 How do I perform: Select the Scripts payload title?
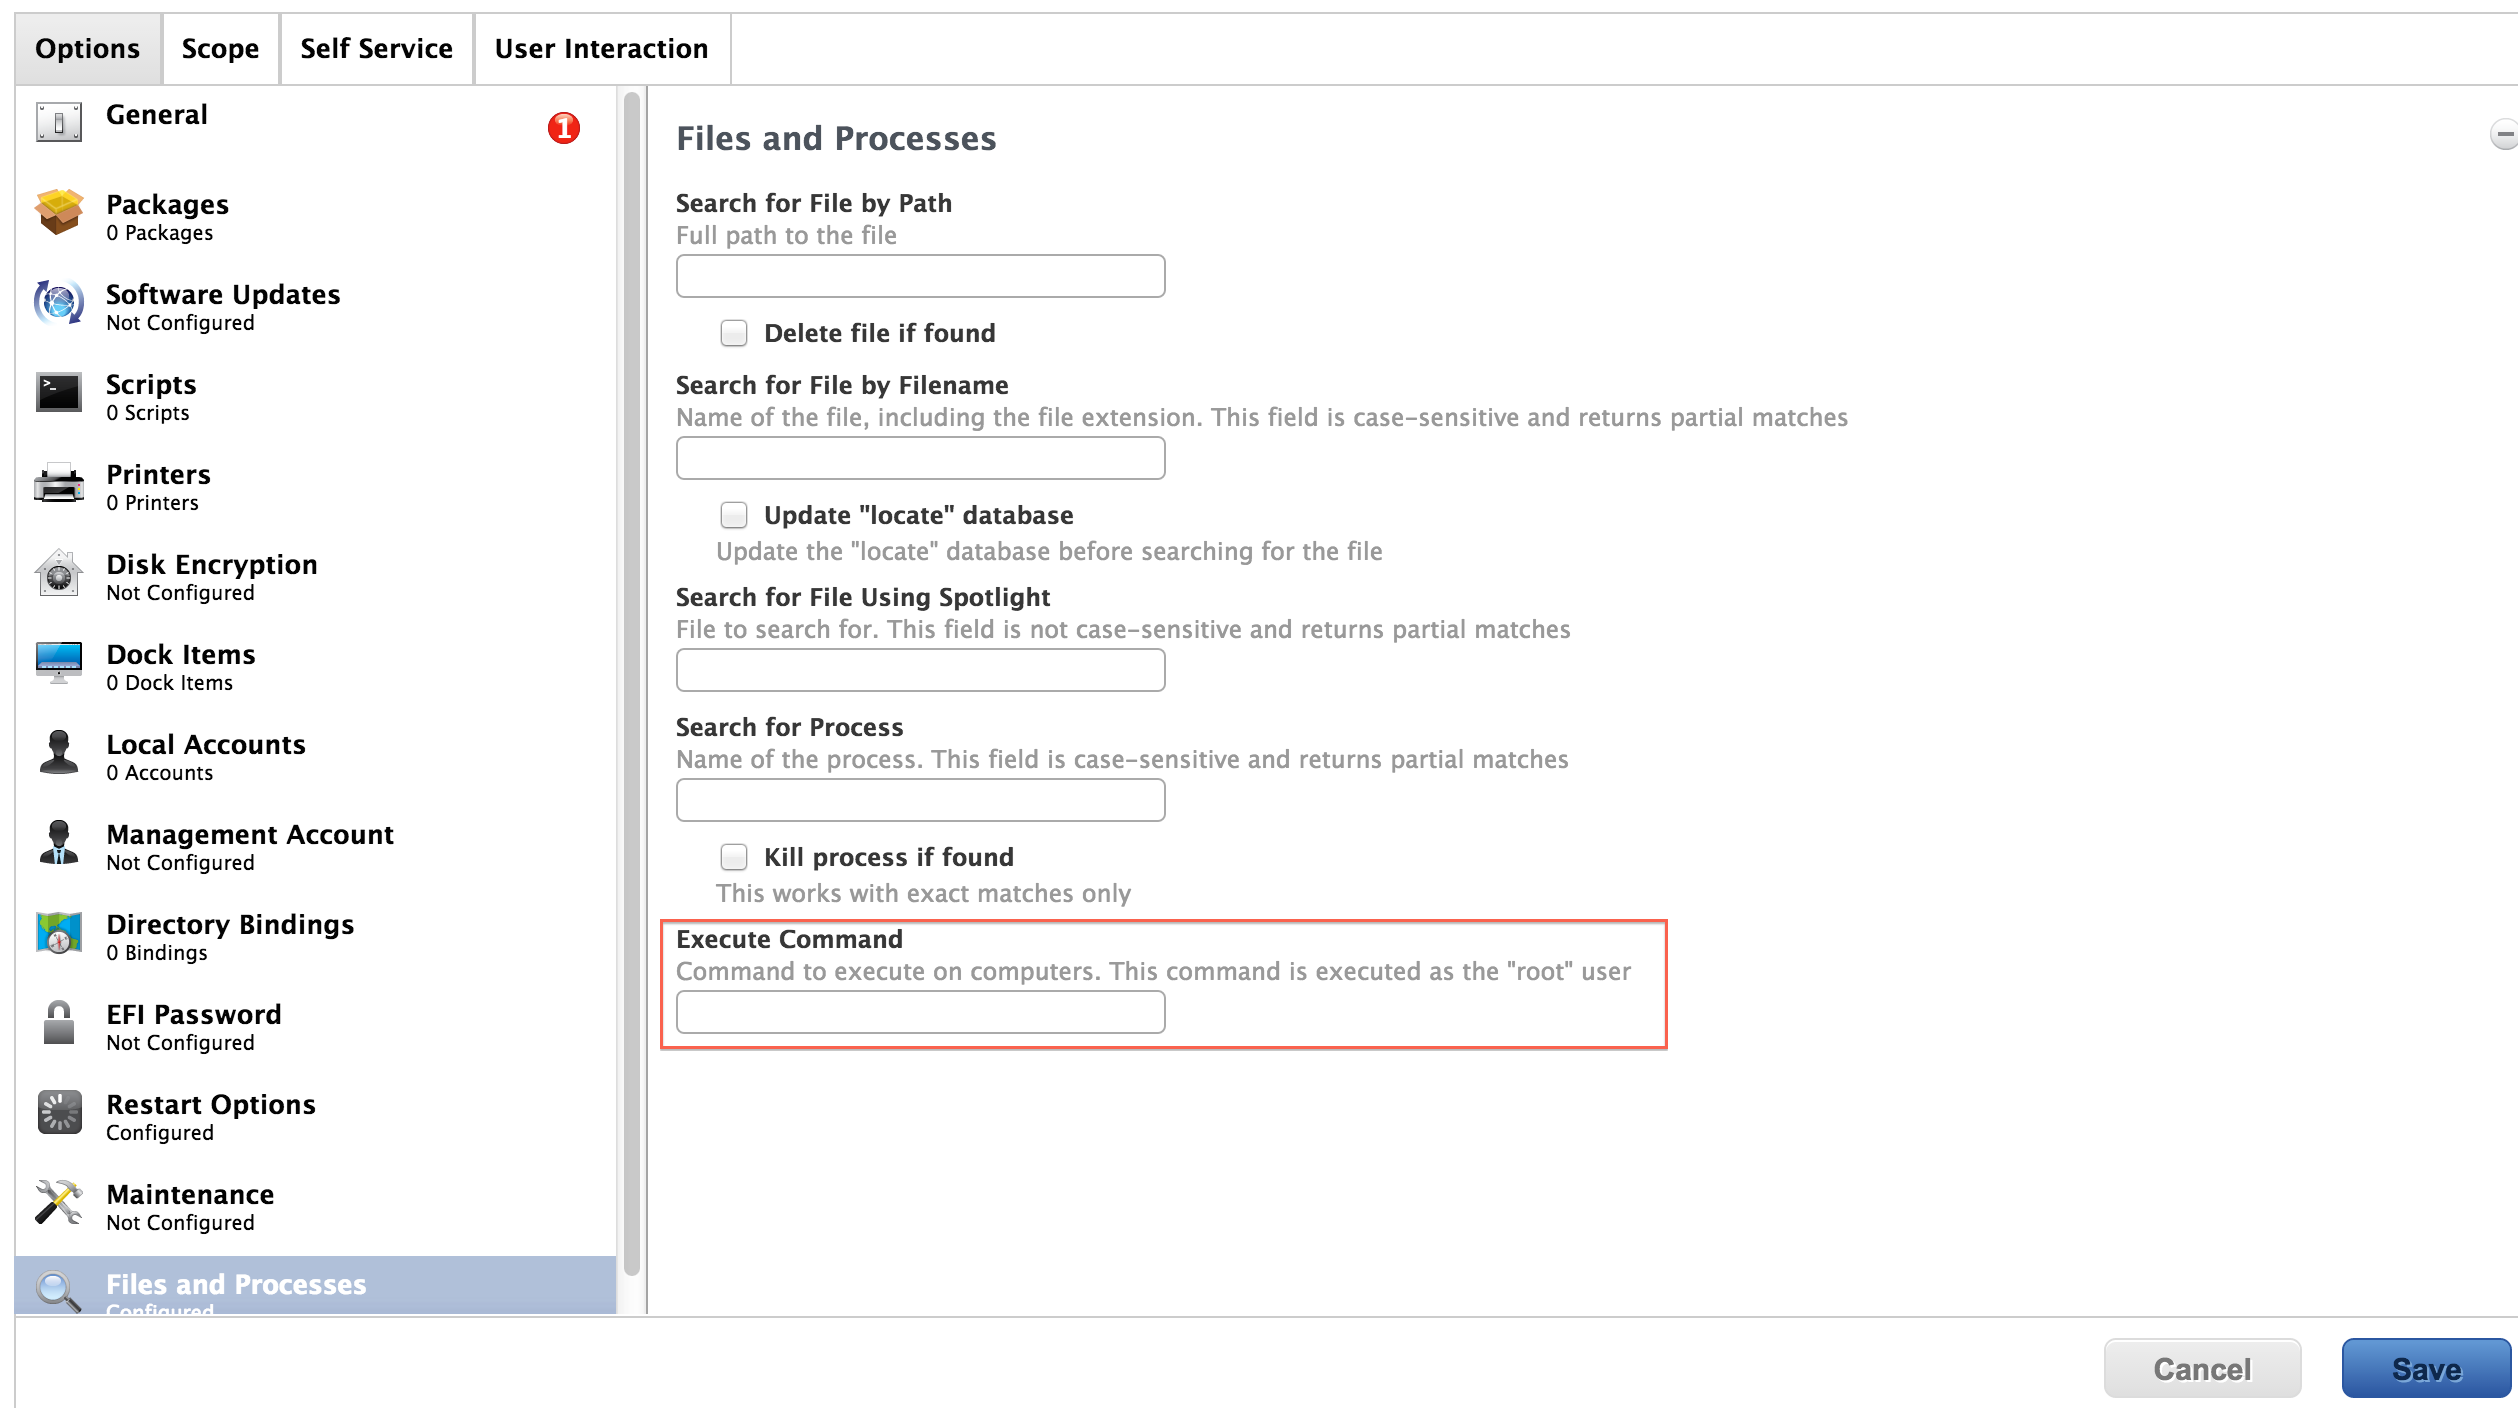[x=151, y=385]
